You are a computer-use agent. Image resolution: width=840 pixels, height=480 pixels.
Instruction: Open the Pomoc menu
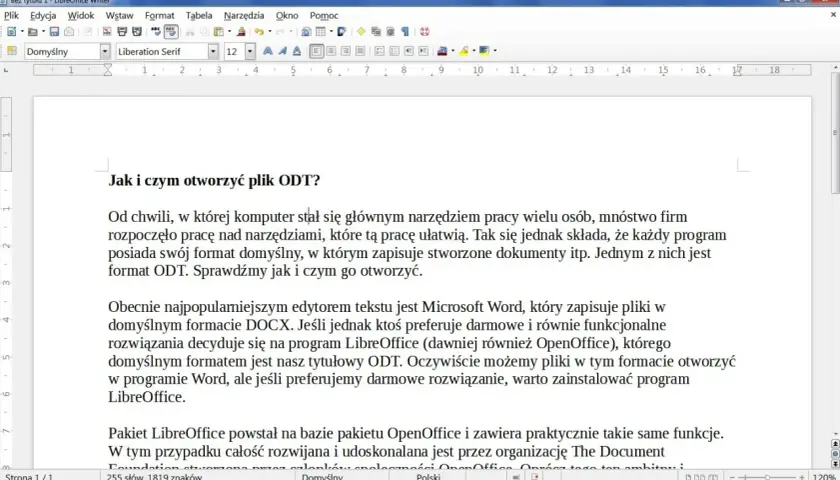pos(324,16)
